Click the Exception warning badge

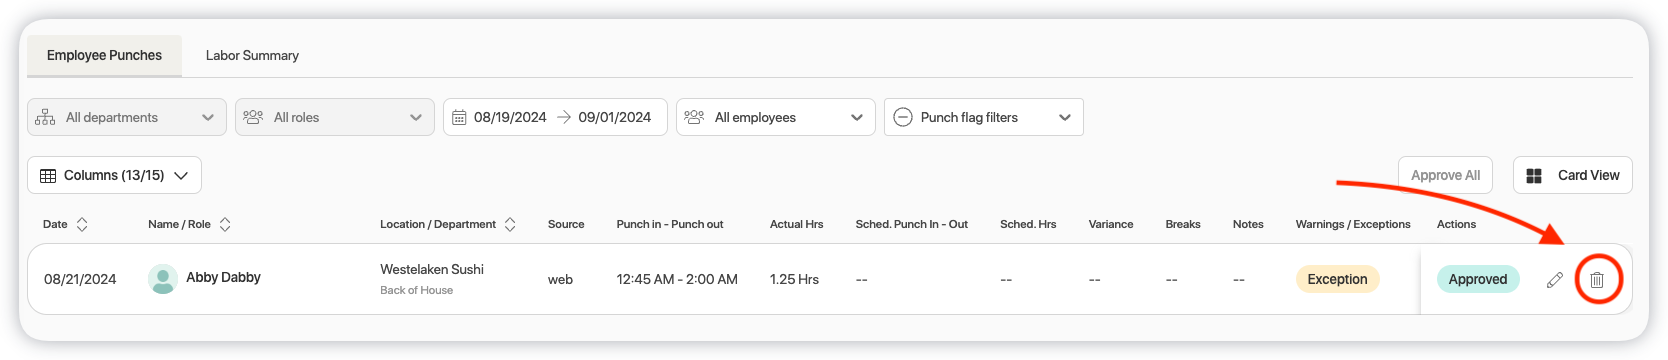(1337, 279)
